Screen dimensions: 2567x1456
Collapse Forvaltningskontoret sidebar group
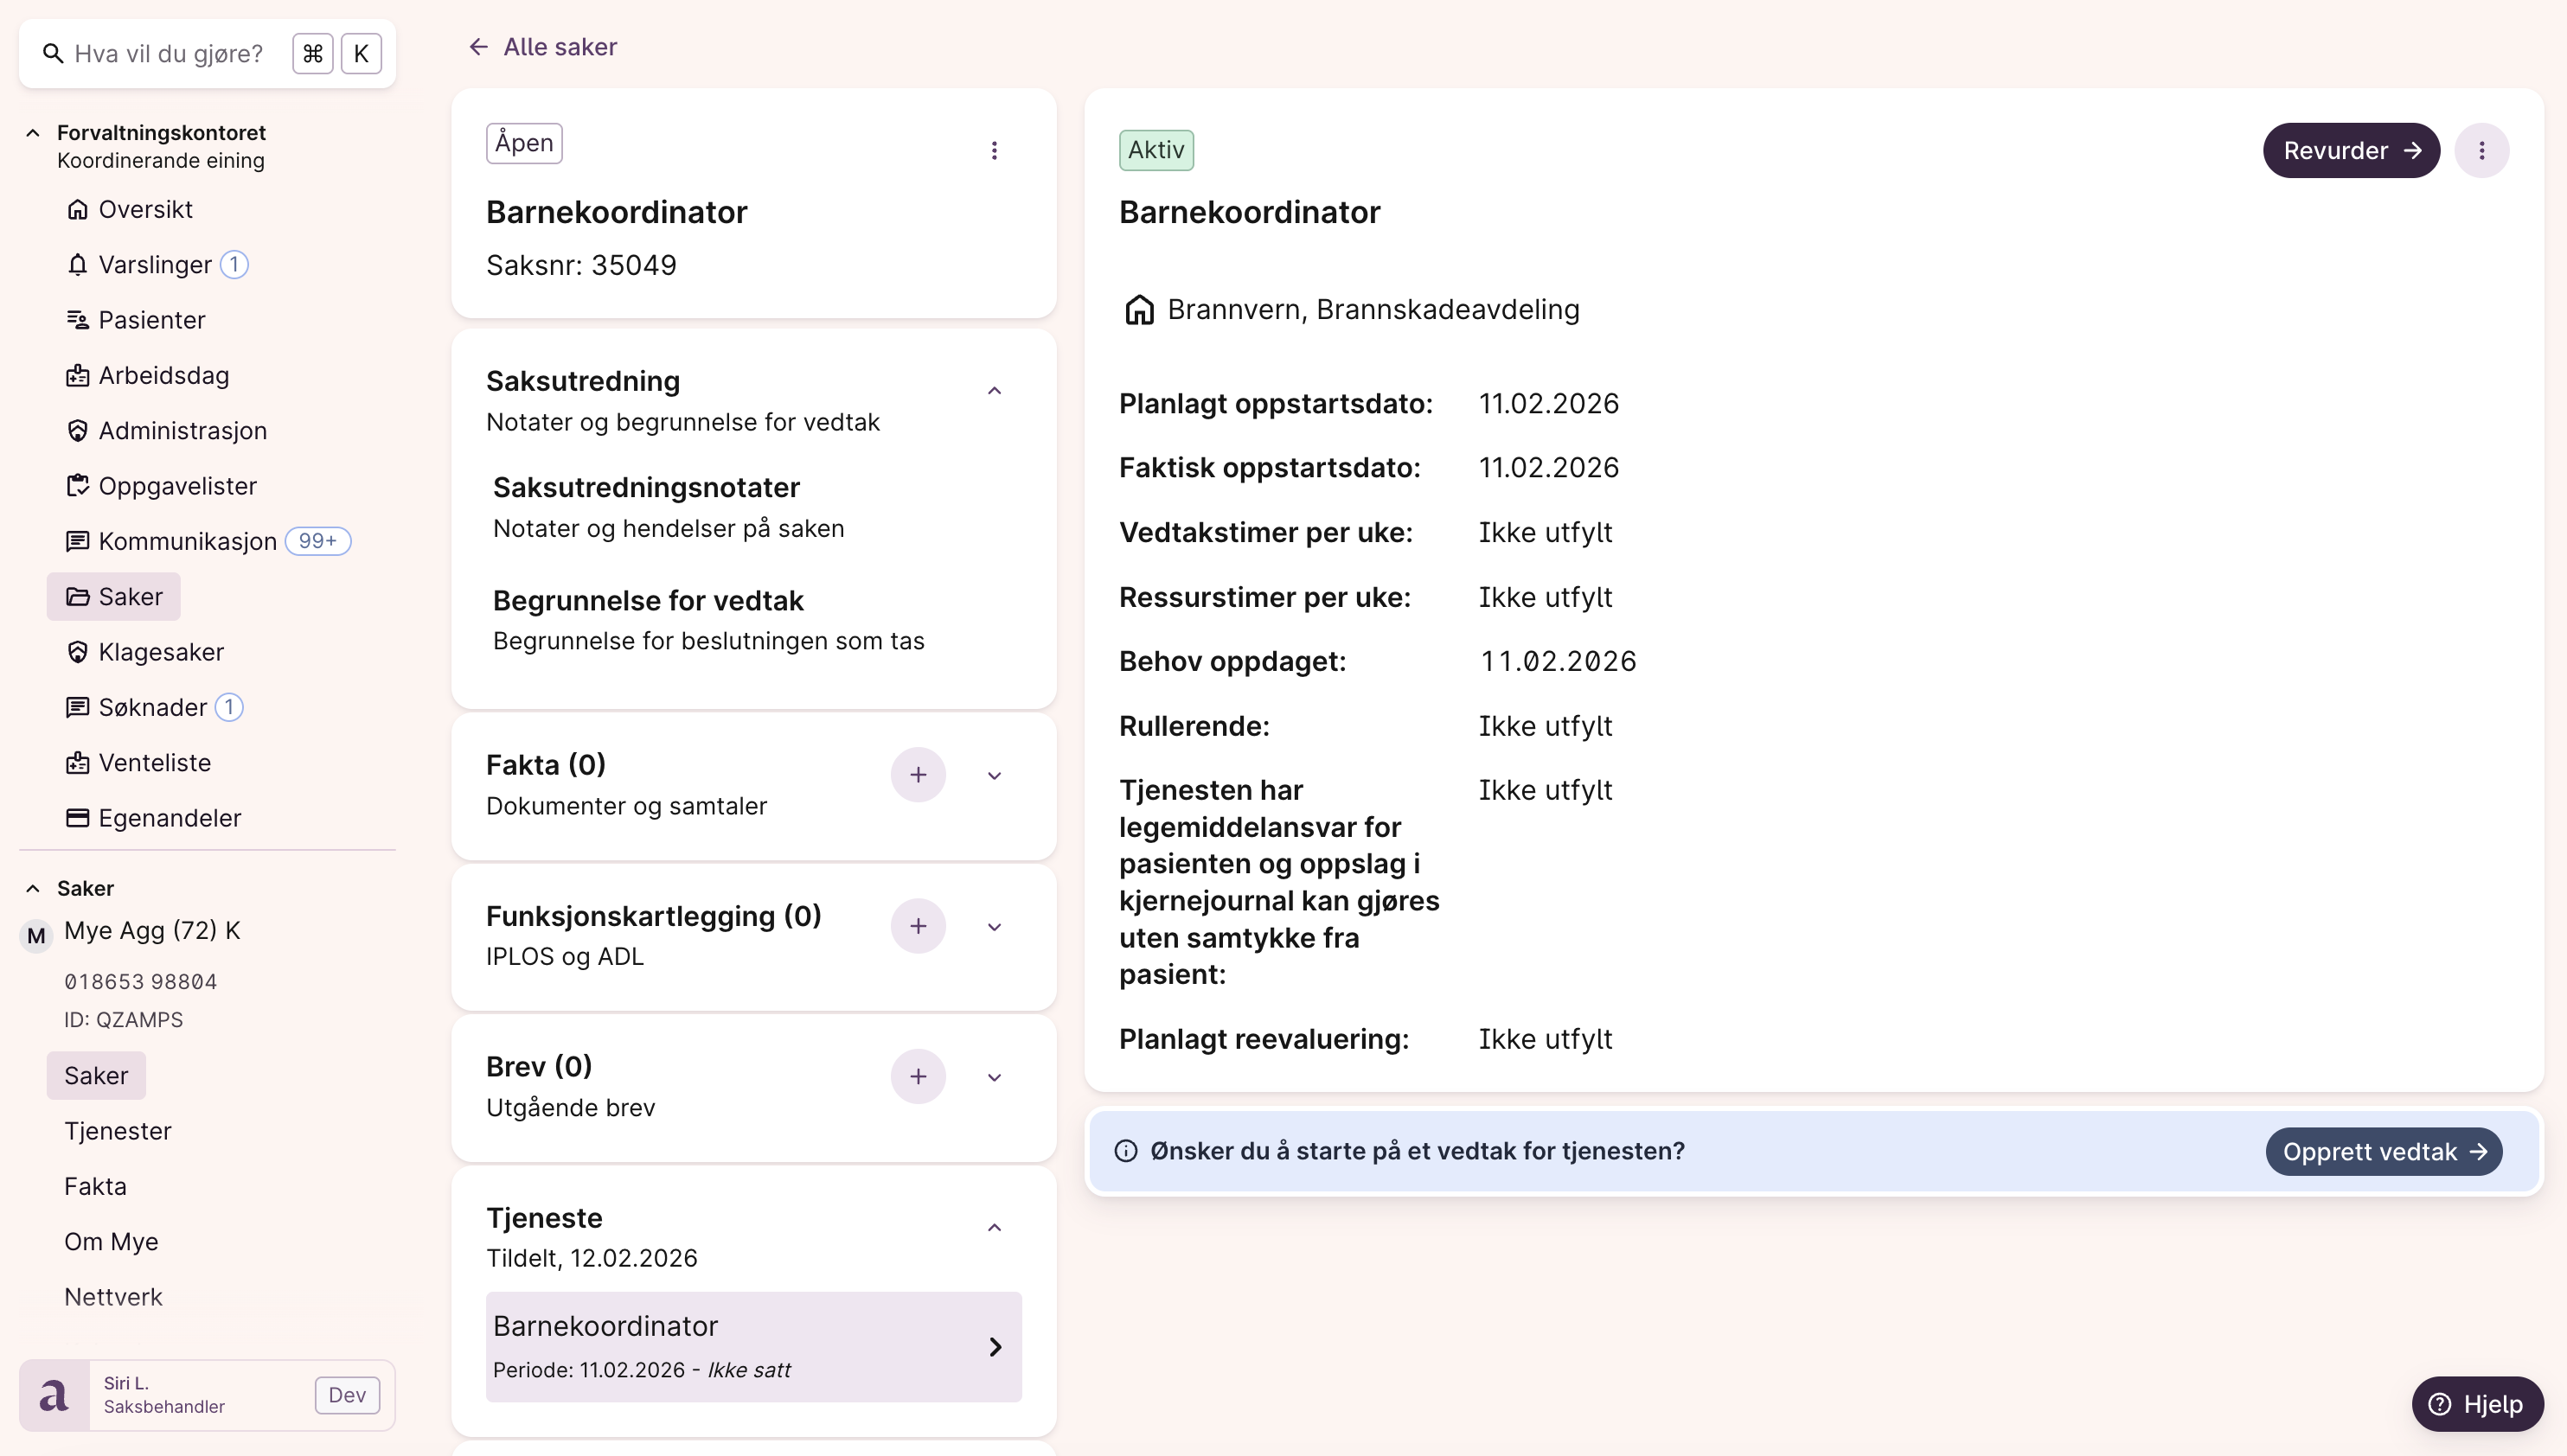pyautogui.click(x=33, y=133)
